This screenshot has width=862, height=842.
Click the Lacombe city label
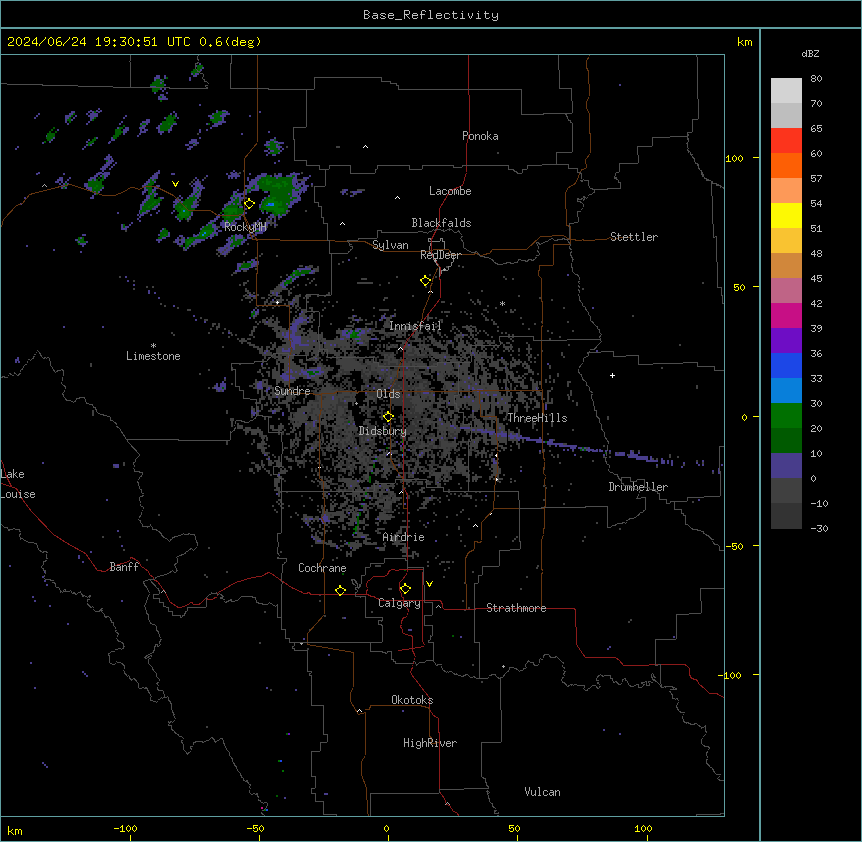tap(450, 191)
